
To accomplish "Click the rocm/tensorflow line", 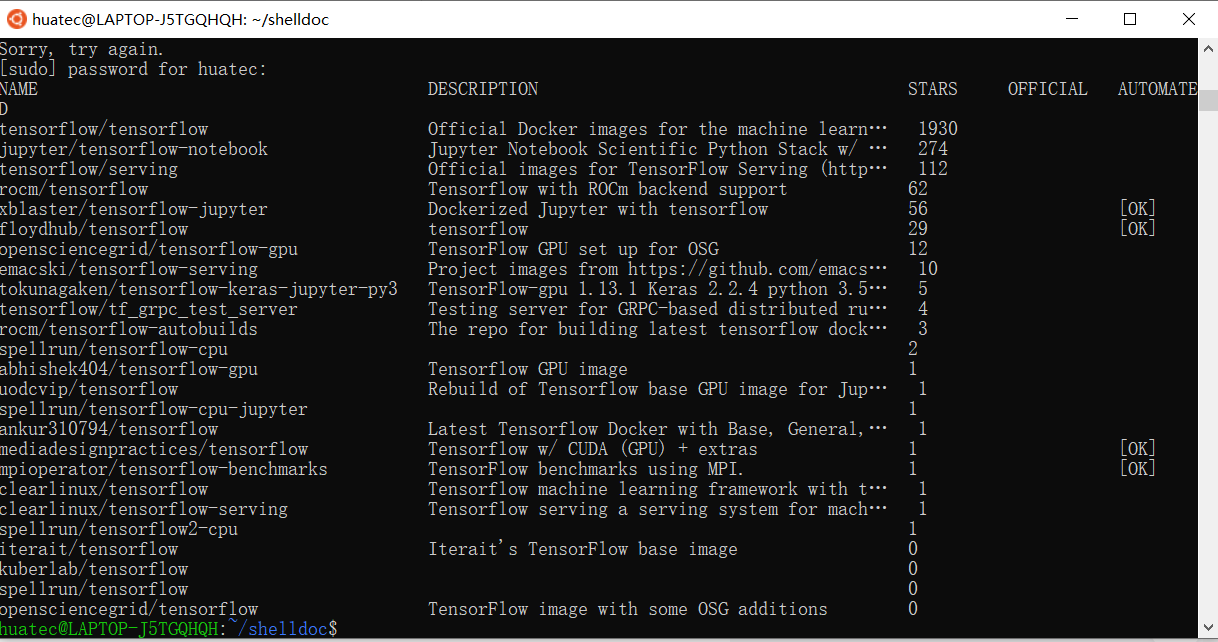I will tap(75, 188).
